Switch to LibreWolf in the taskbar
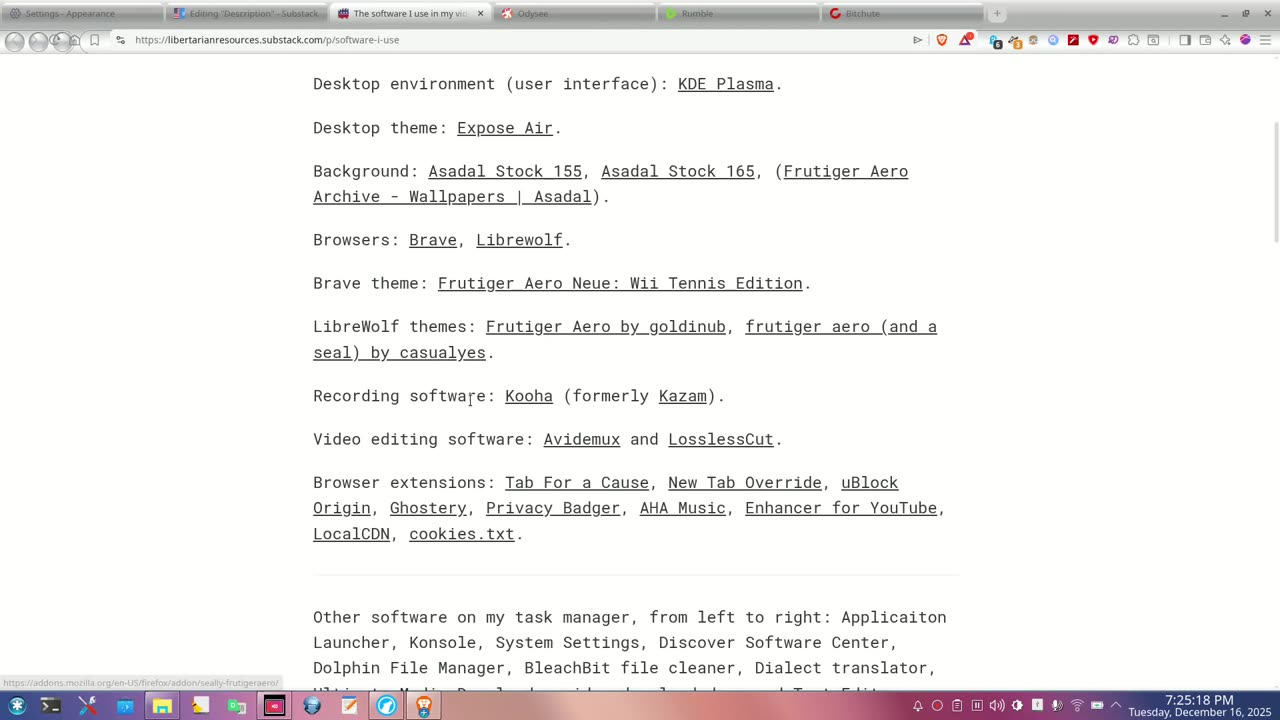The image size is (1280, 720). tap(386, 706)
